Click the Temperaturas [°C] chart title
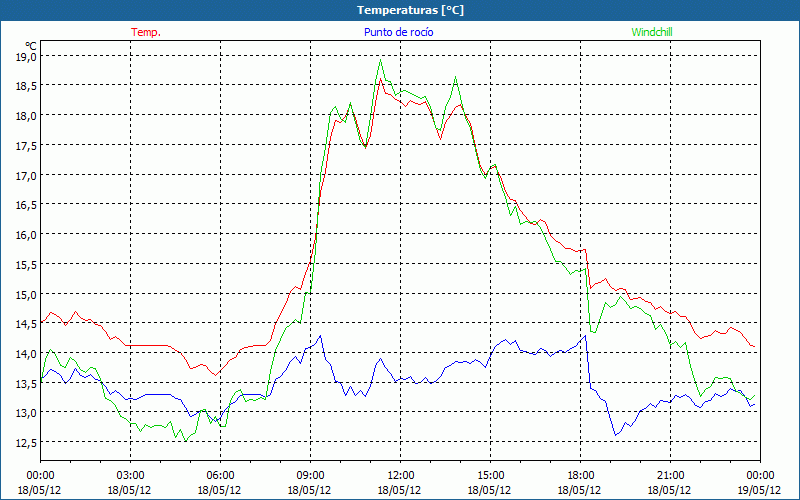Image resolution: width=800 pixels, height=500 pixels. click(410, 10)
